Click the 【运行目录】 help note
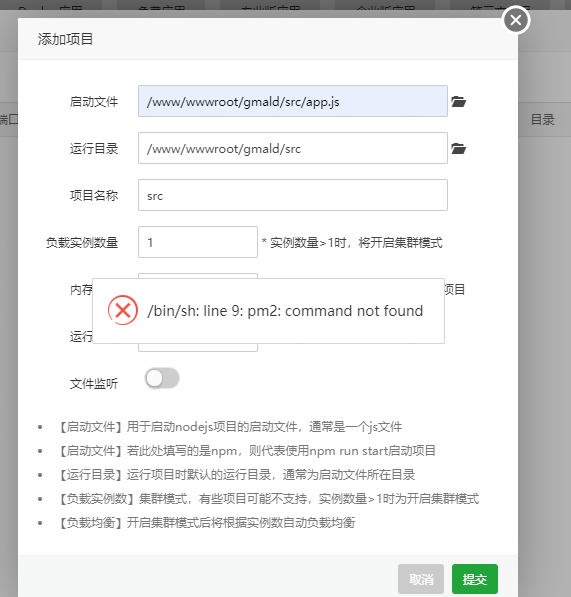The image size is (571, 597). point(236,475)
